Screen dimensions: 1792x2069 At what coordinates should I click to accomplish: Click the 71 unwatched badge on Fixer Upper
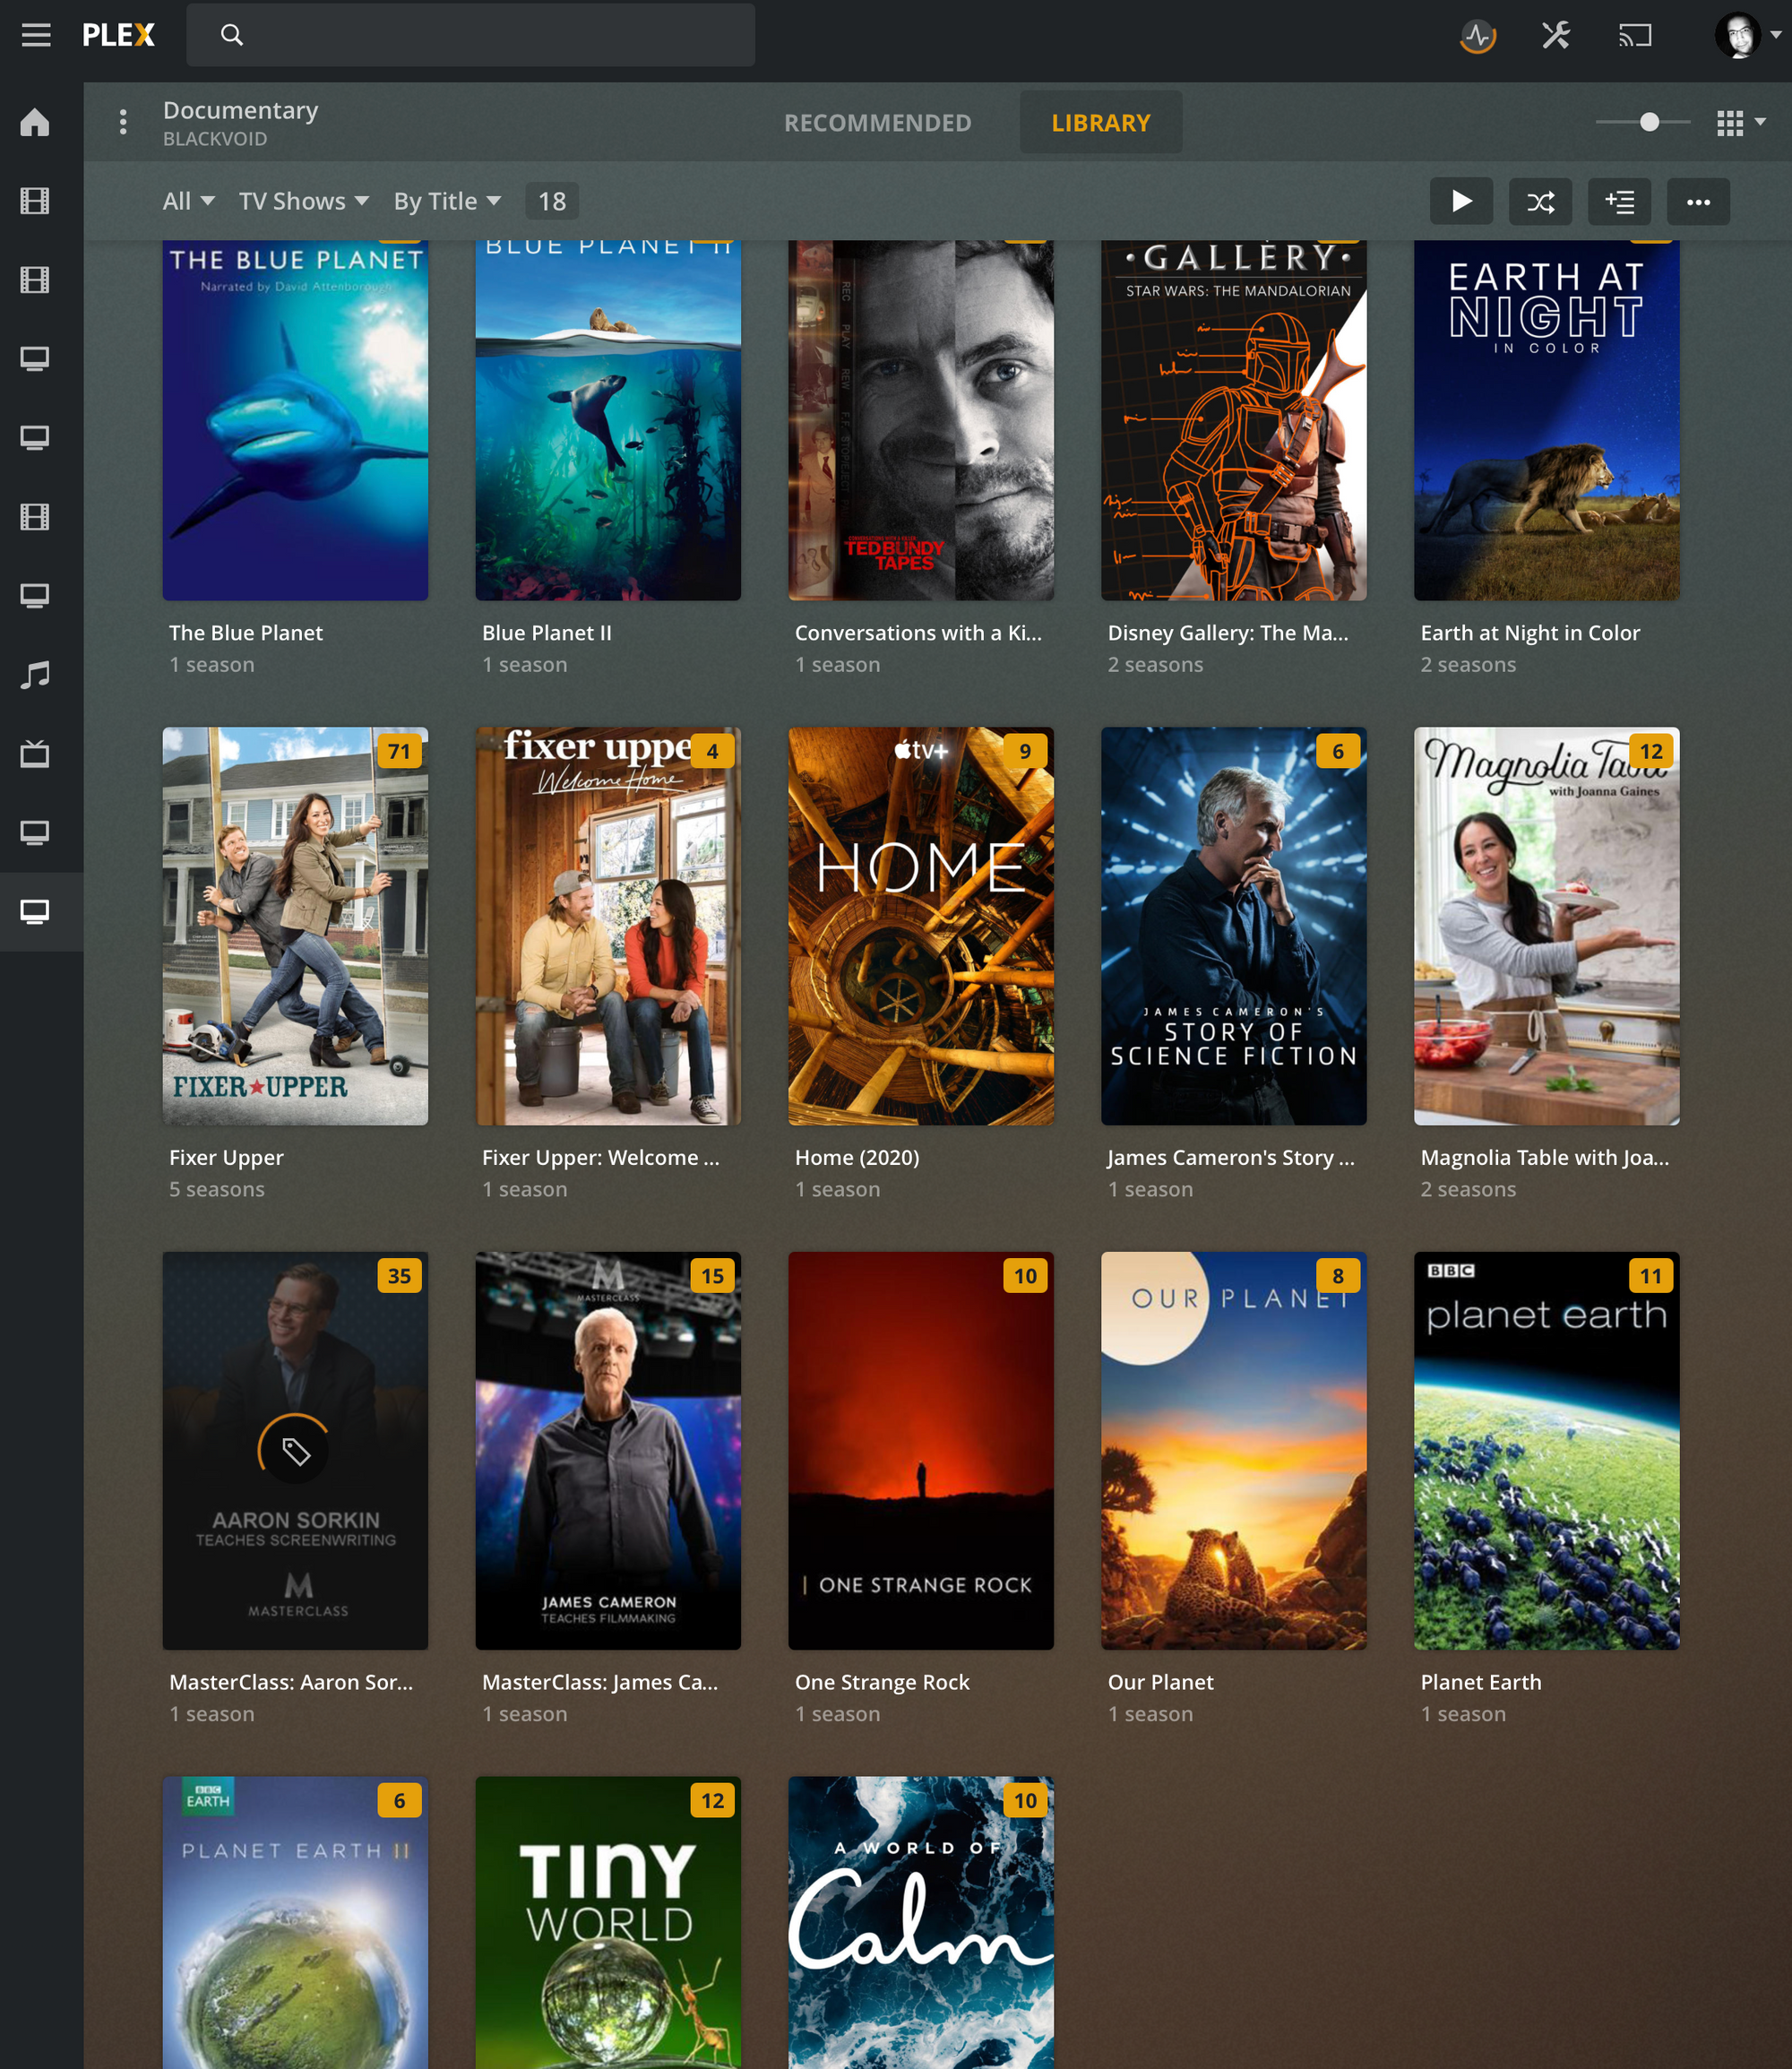[x=399, y=751]
